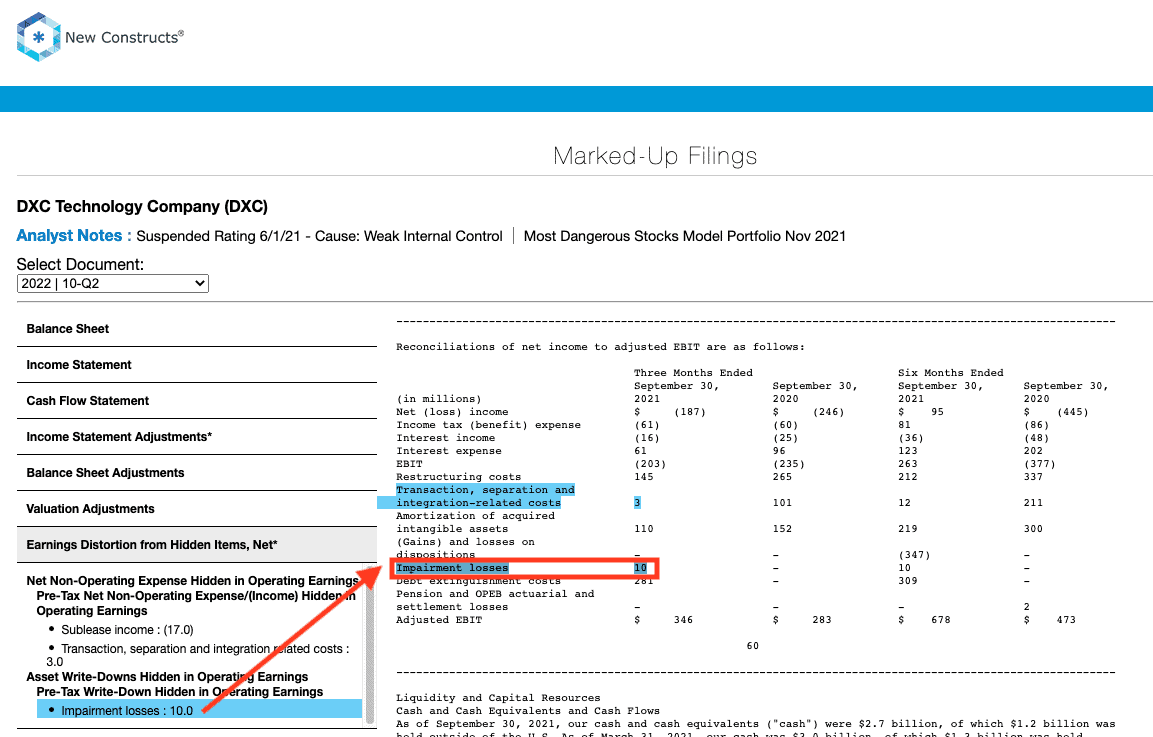Select Earnings Distortion from Hidden Items tab
Image resolution: width=1153 pixels, height=737 pixels.
[x=196, y=545]
